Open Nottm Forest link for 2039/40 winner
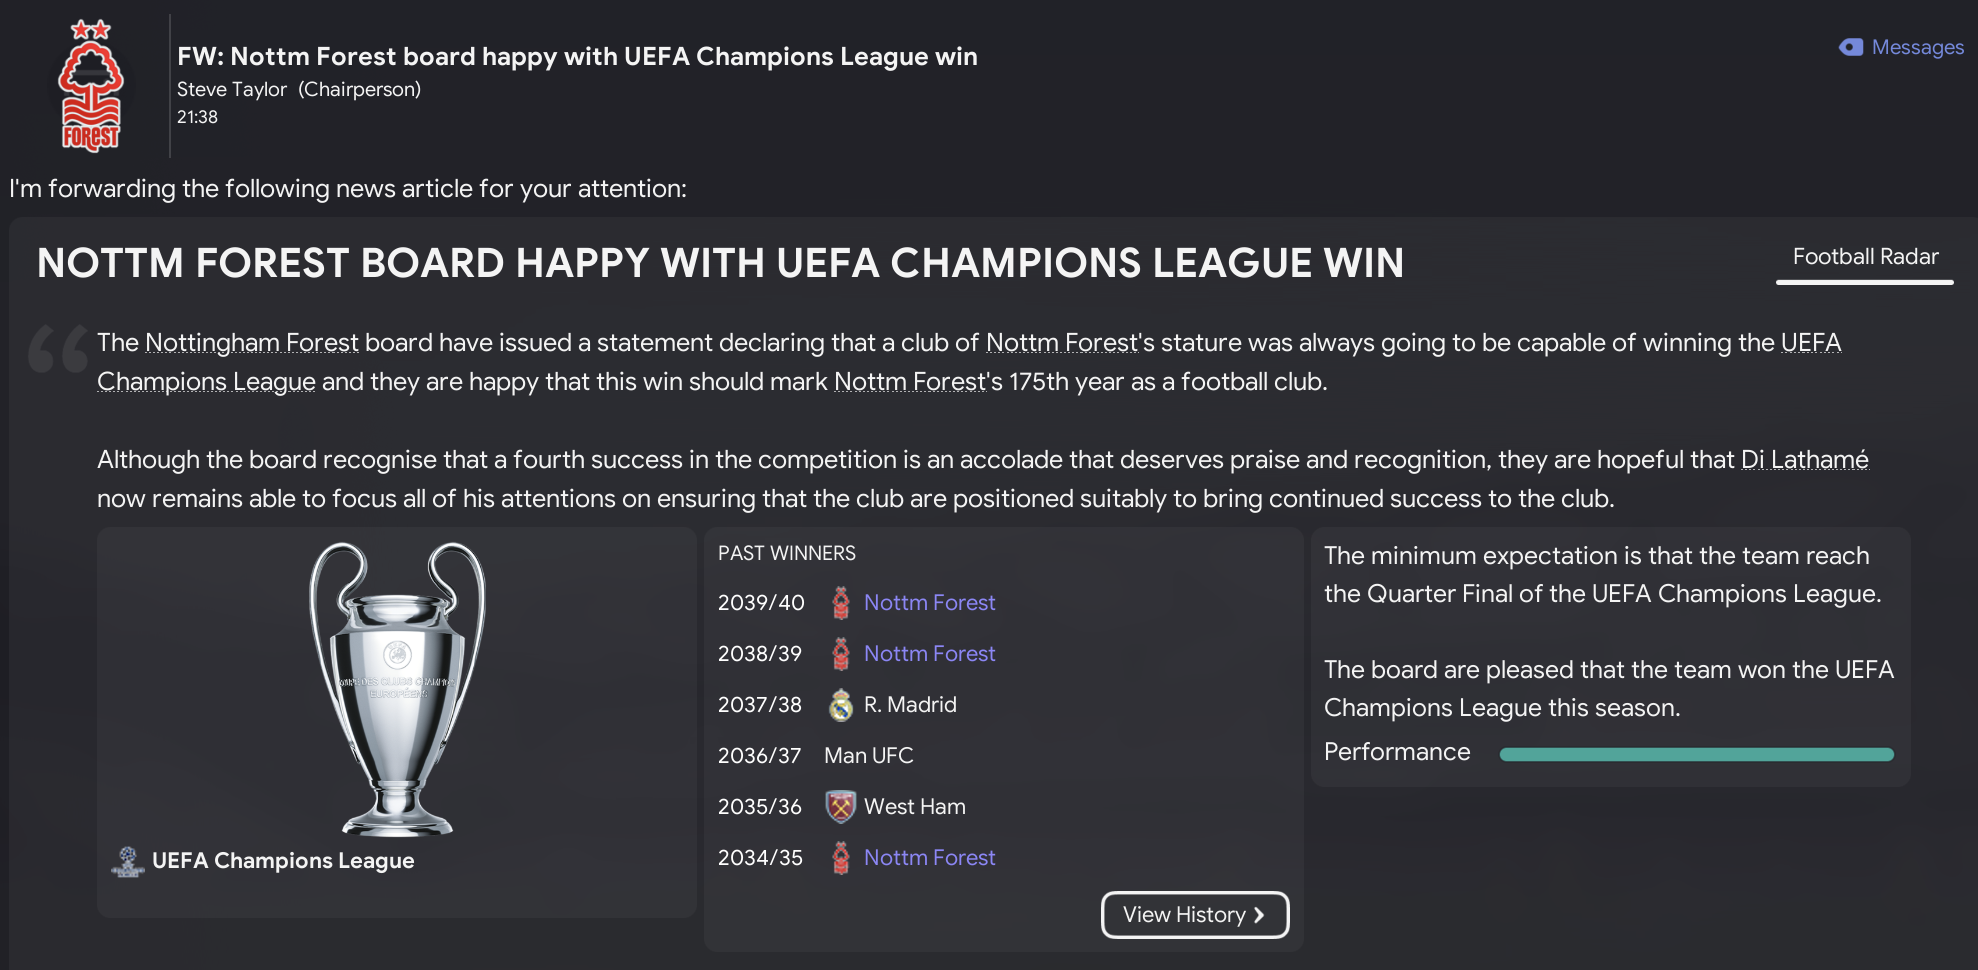This screenshot has width=1978, height=970. click(929, 603)
